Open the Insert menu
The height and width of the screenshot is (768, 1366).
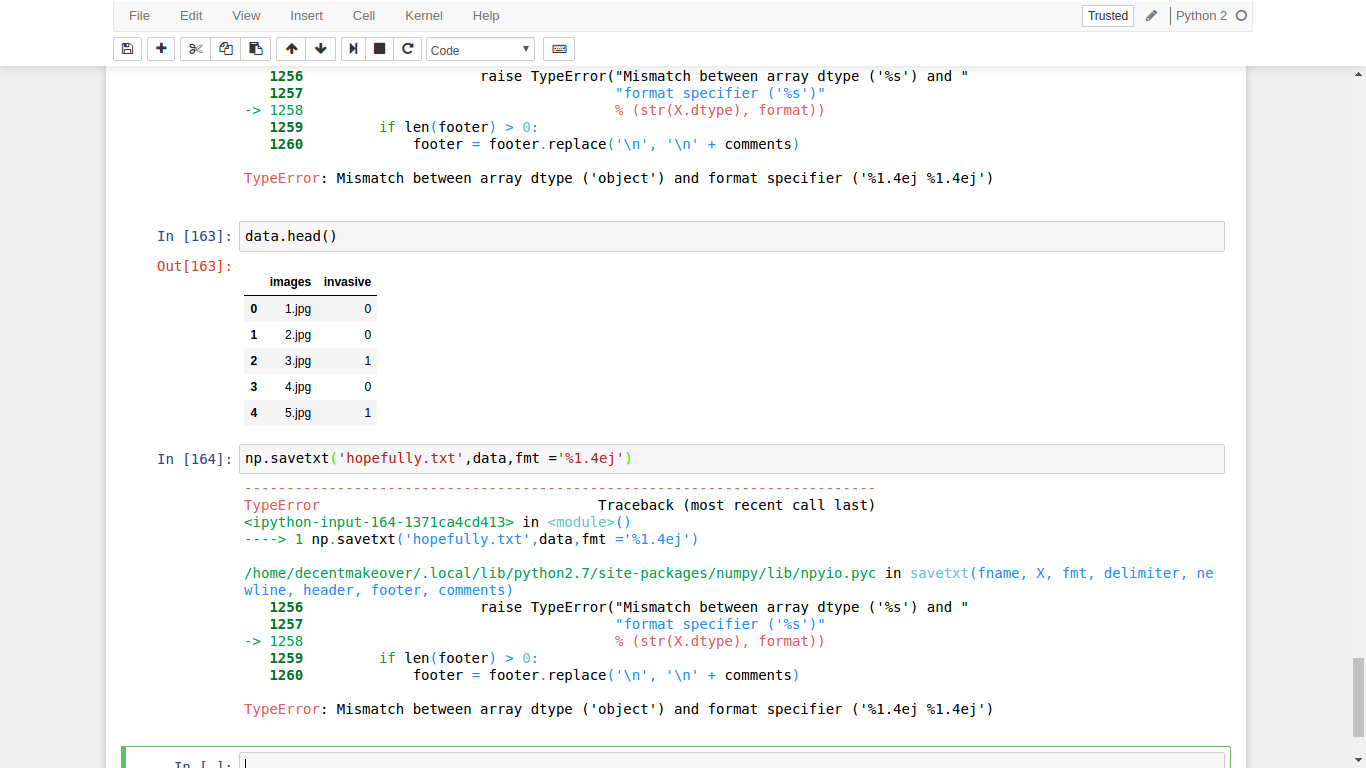(306, 16)
